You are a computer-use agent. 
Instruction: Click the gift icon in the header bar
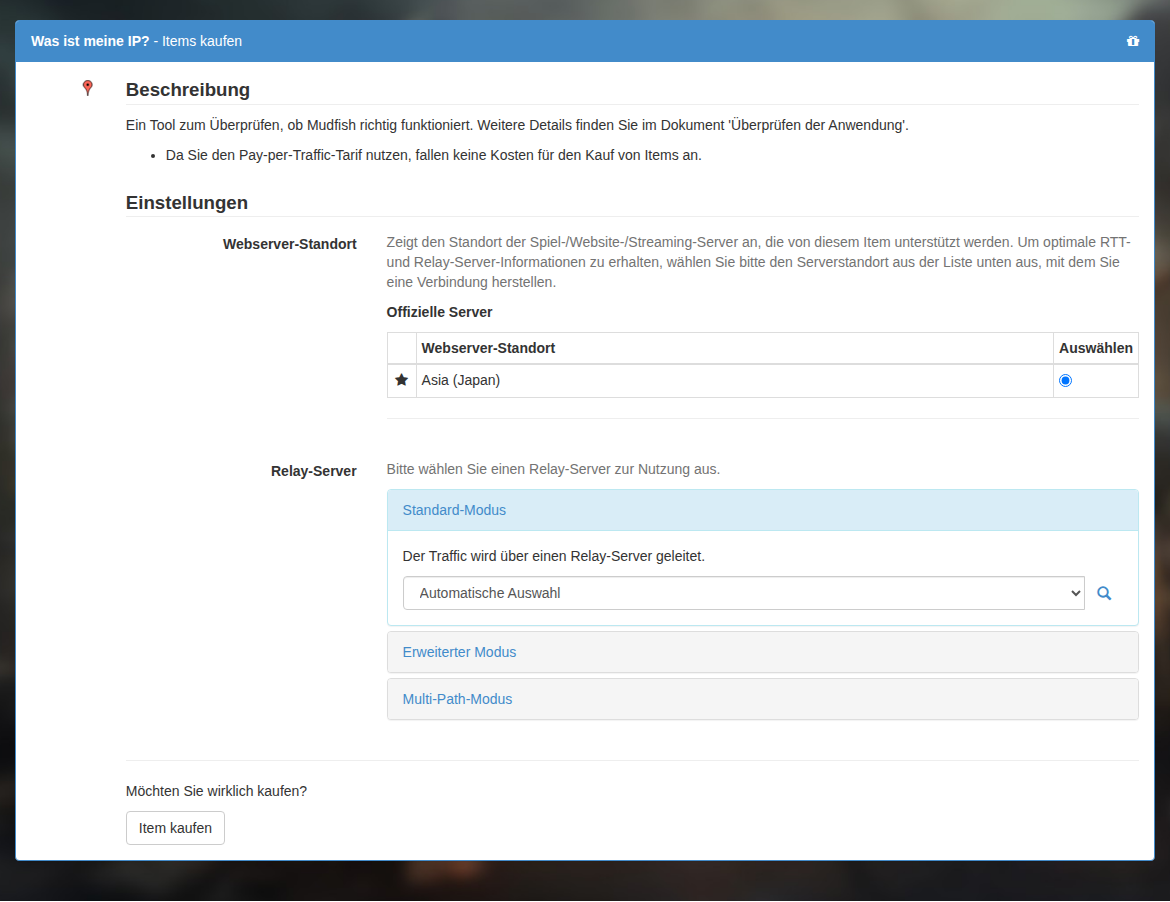pos(1133,41)
